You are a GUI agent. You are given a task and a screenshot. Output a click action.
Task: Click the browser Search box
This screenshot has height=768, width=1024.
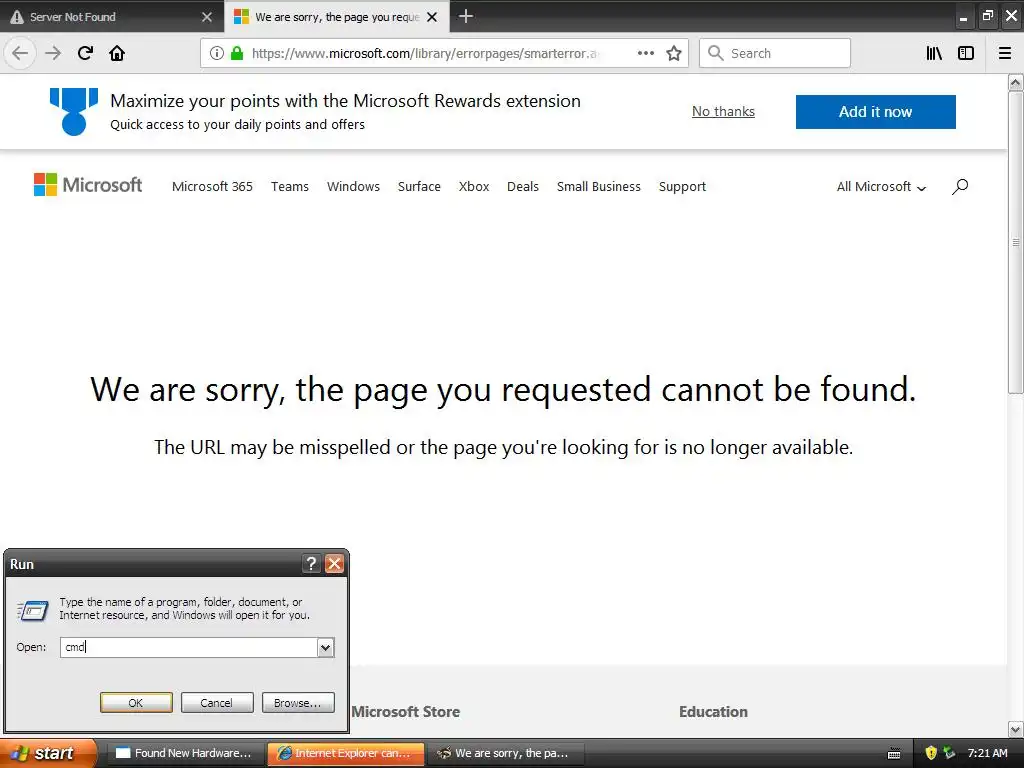[x=775, y=54]
